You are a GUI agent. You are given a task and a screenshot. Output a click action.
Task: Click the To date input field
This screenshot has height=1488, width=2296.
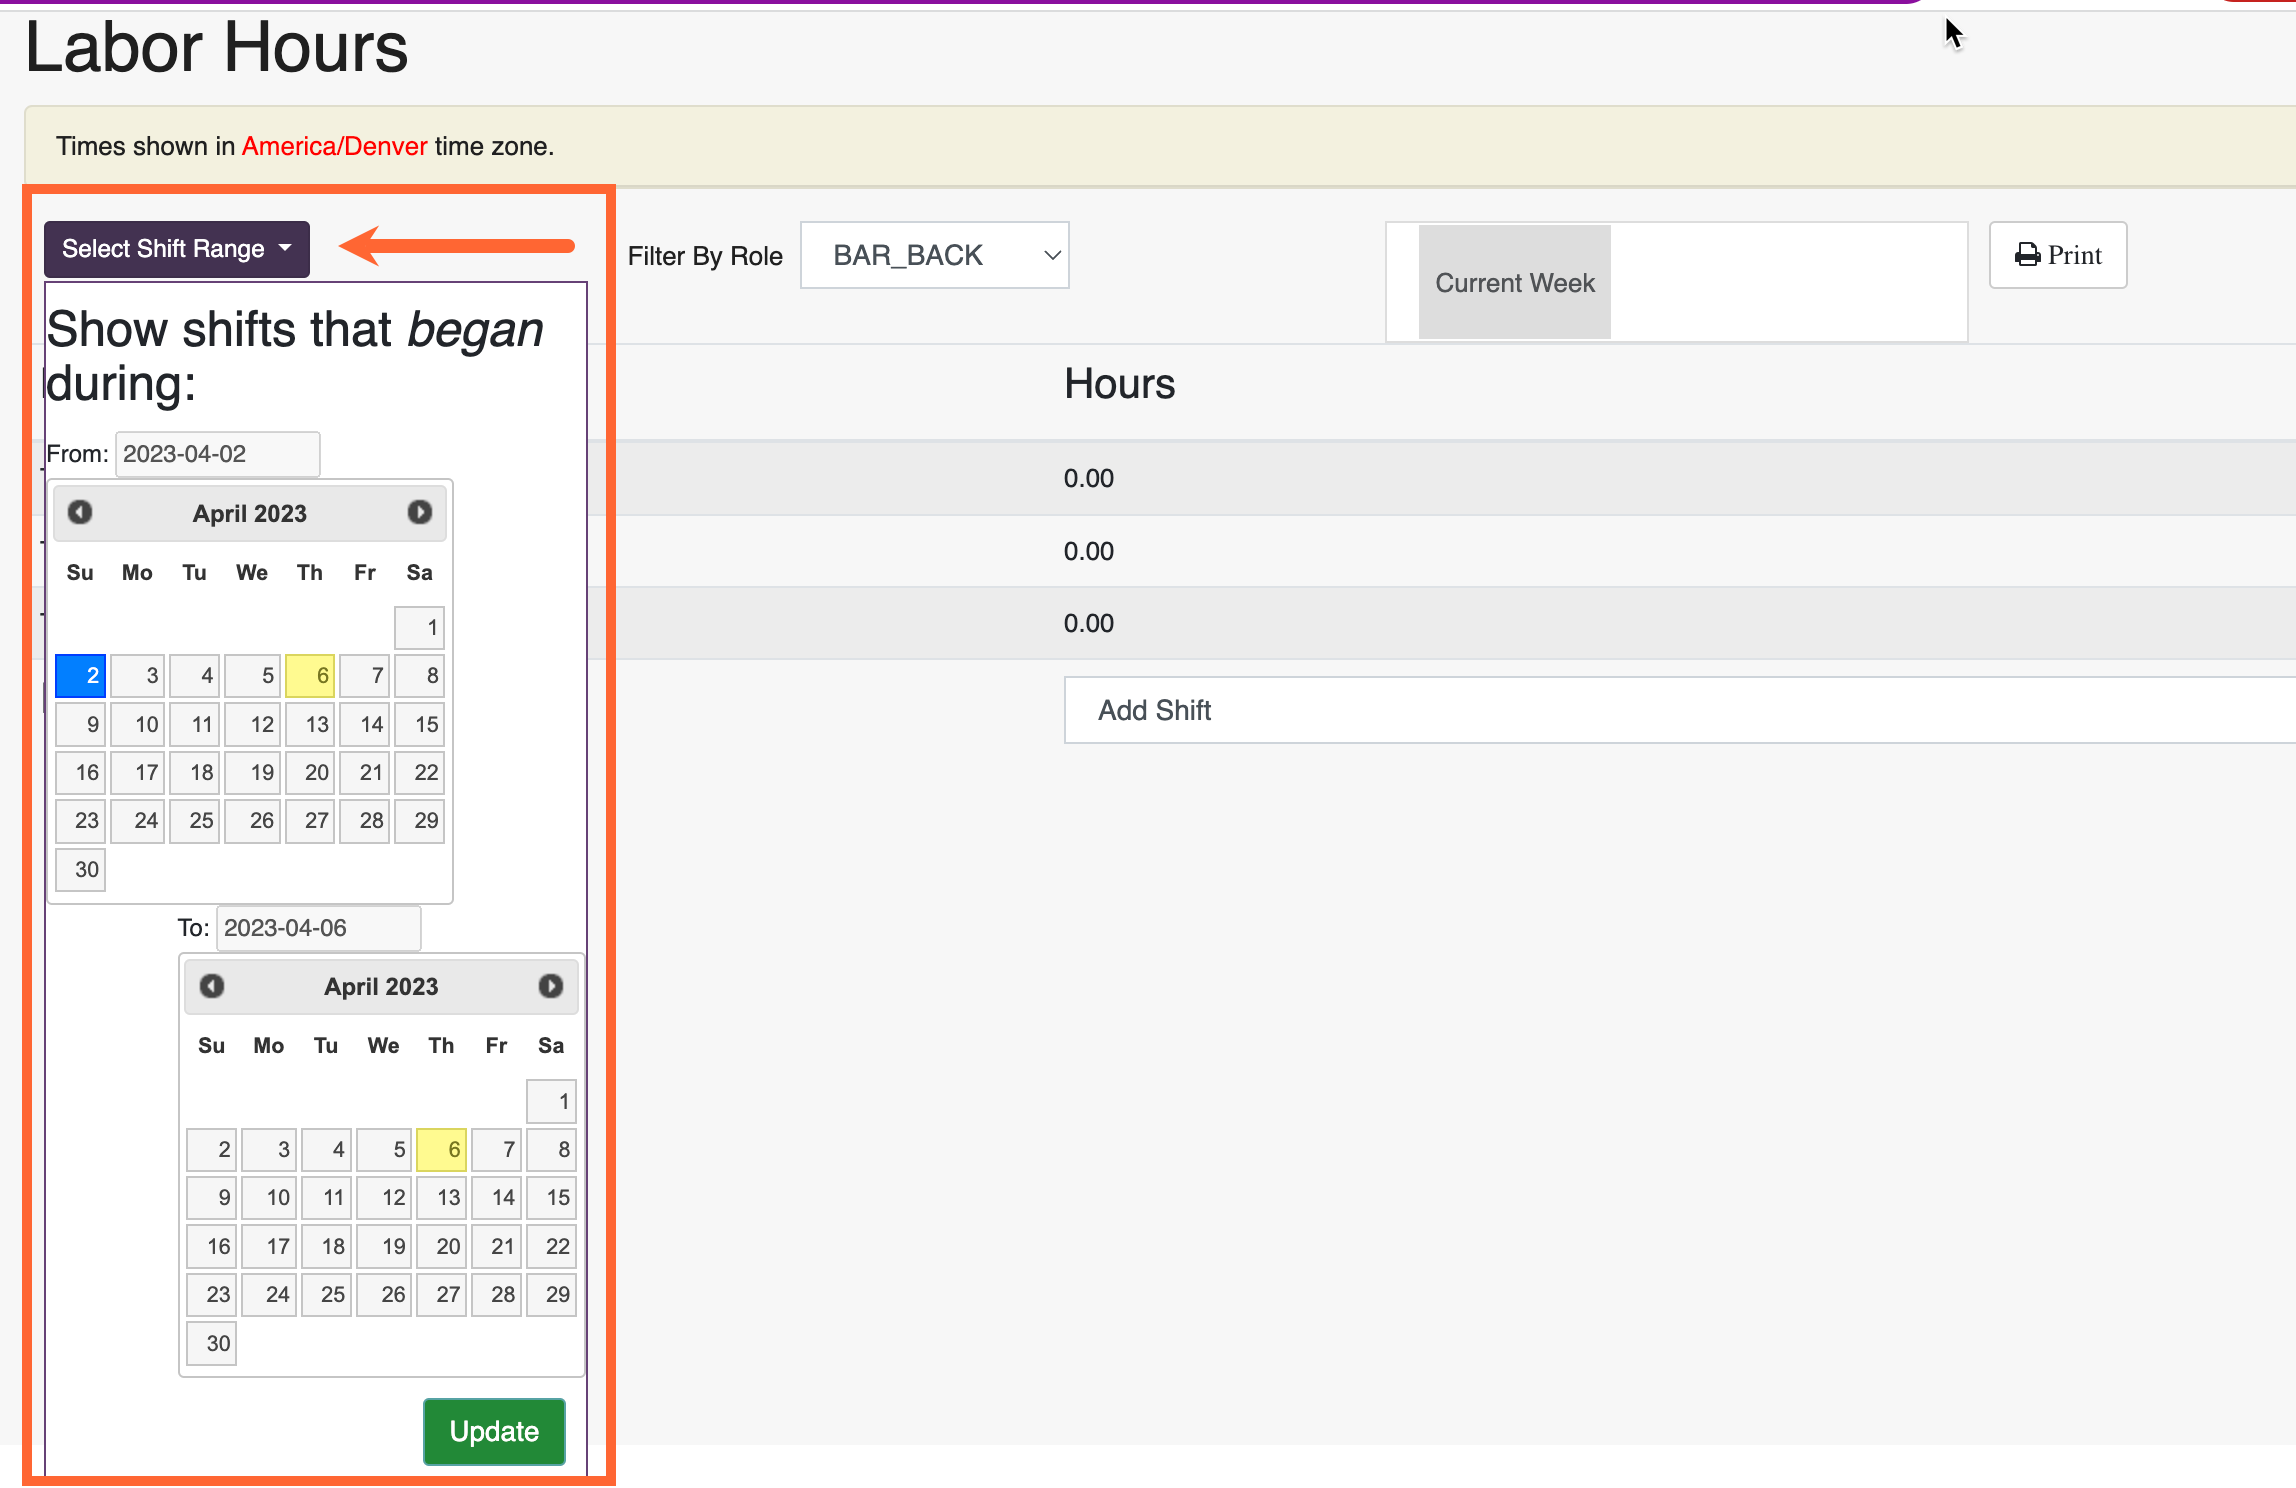[x=318, y=928]
